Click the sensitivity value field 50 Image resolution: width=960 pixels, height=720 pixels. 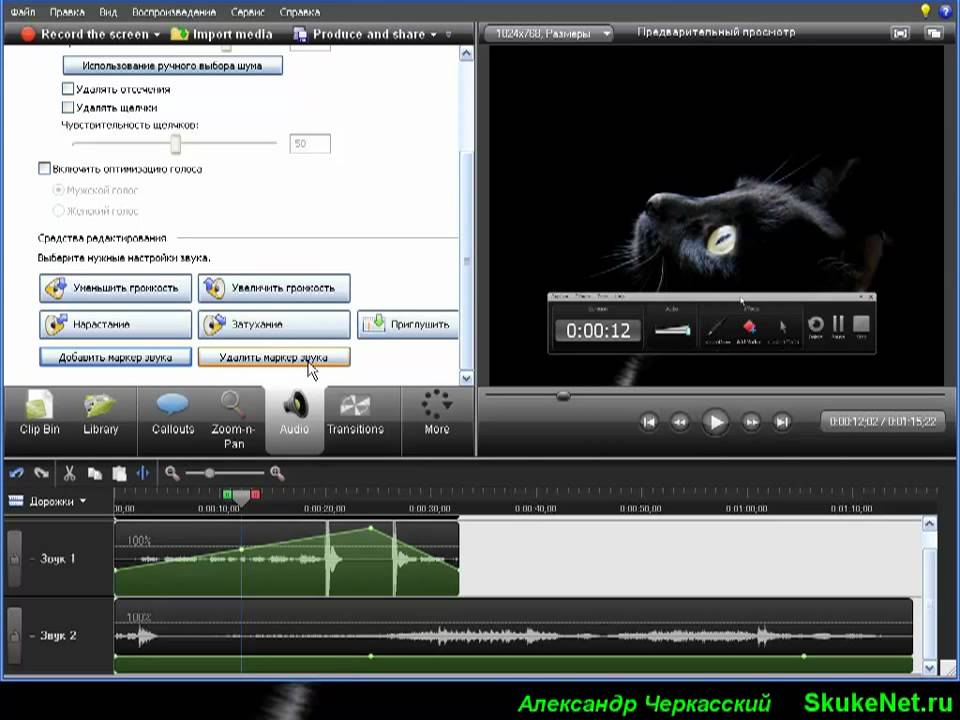point(310,144)
